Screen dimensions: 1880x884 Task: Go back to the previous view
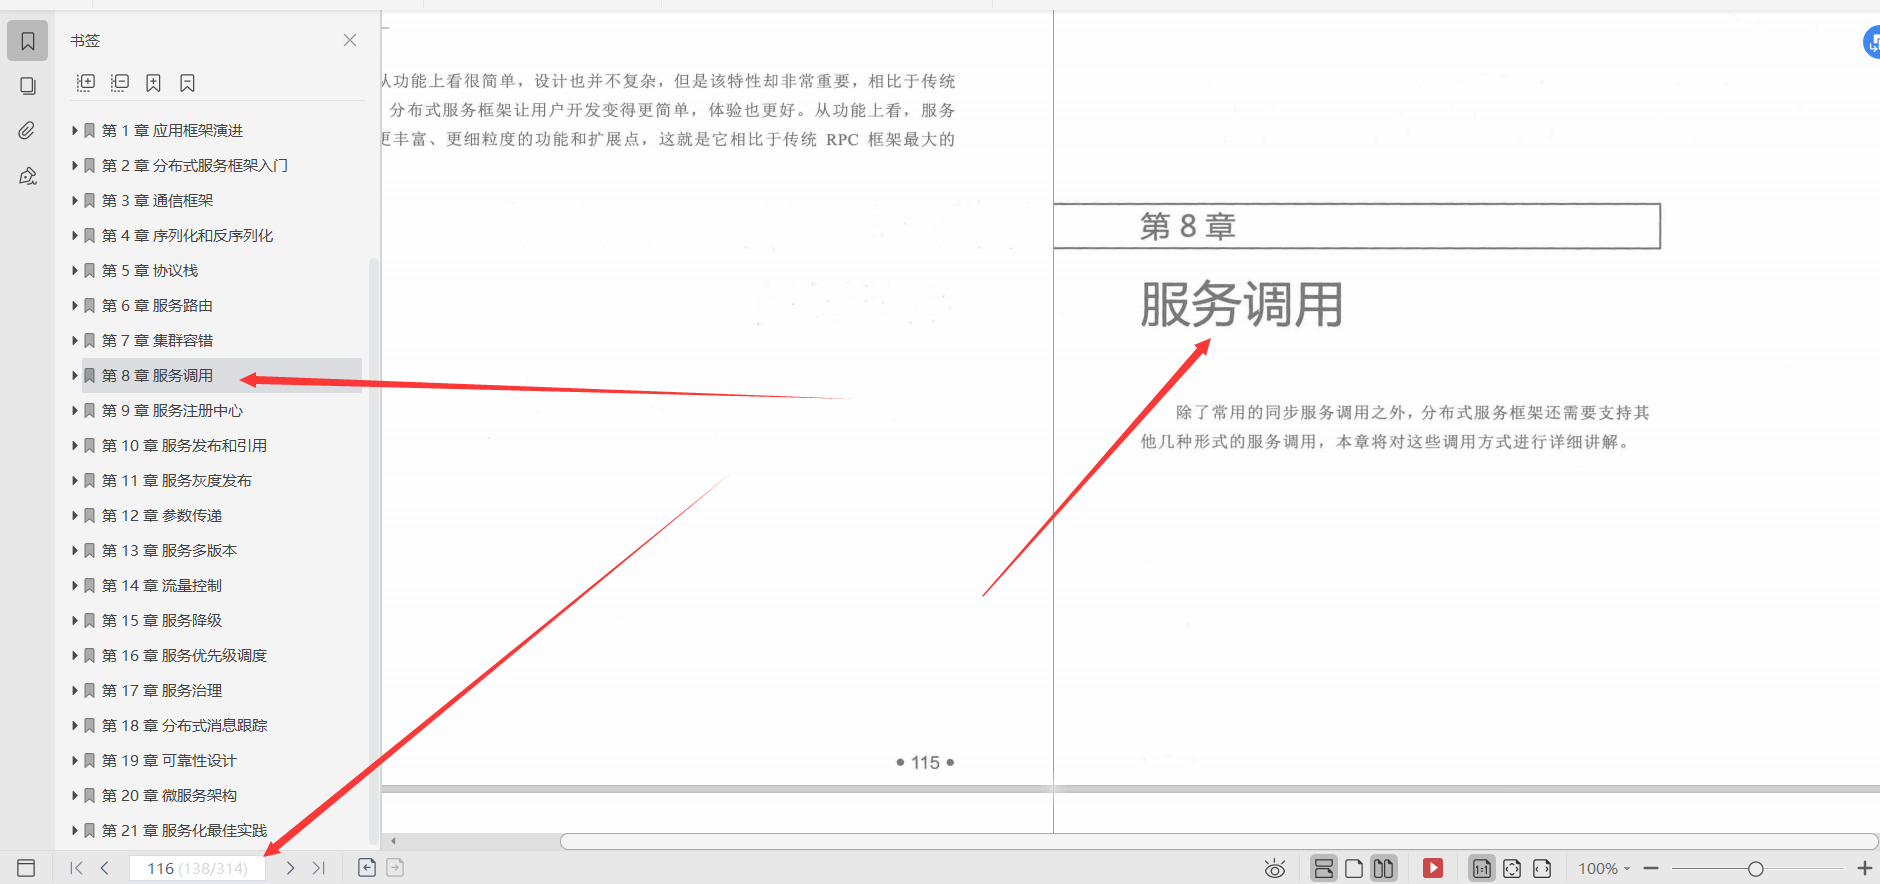tap(367, 868)
